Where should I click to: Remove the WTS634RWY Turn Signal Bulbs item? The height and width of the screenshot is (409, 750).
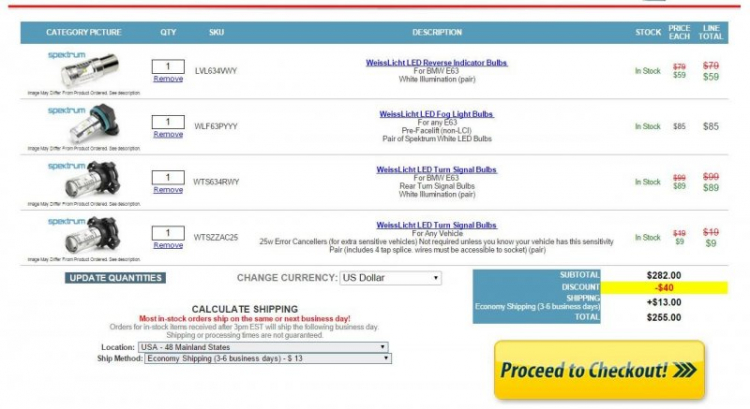coord(168,190)
